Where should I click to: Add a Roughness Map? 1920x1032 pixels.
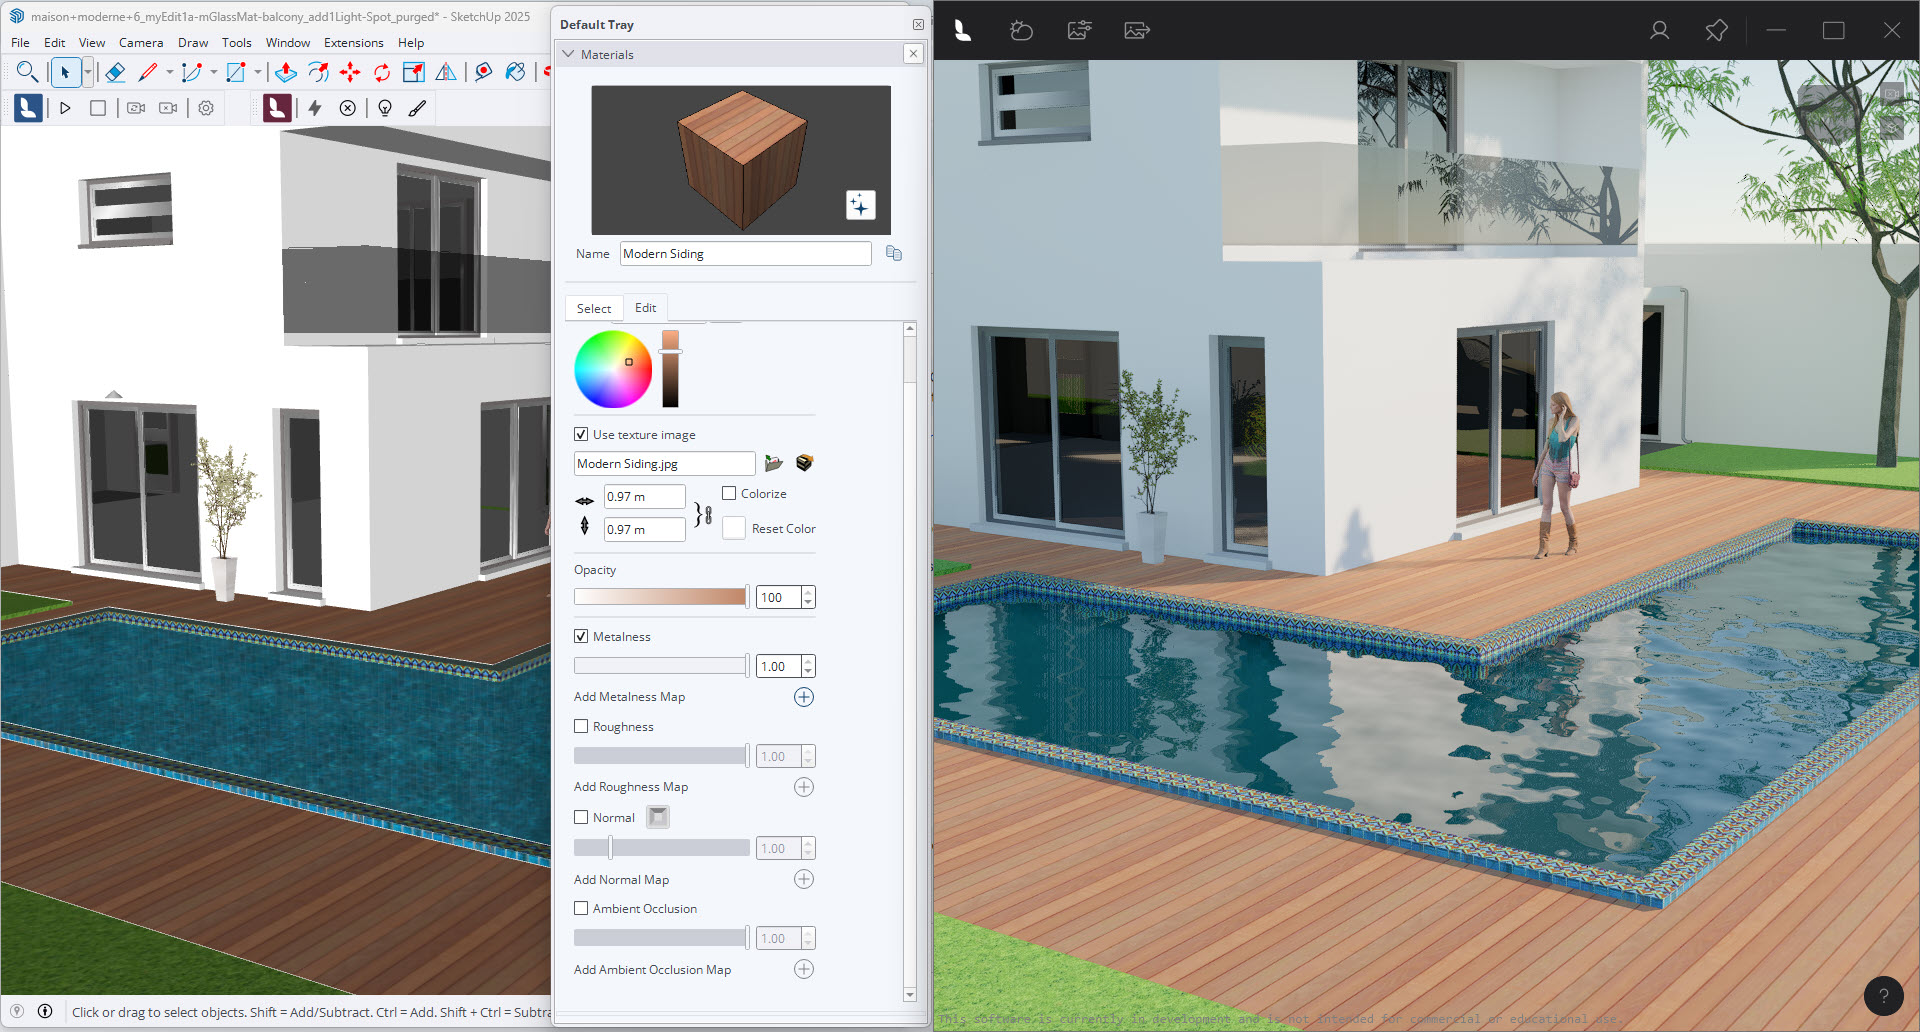coord(803,787)
